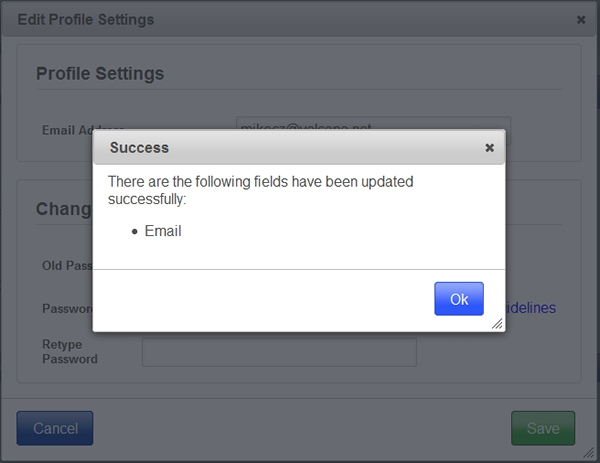Click the Cancel button
This screenshot has height=463, width=600.
[x=55, y=428]
